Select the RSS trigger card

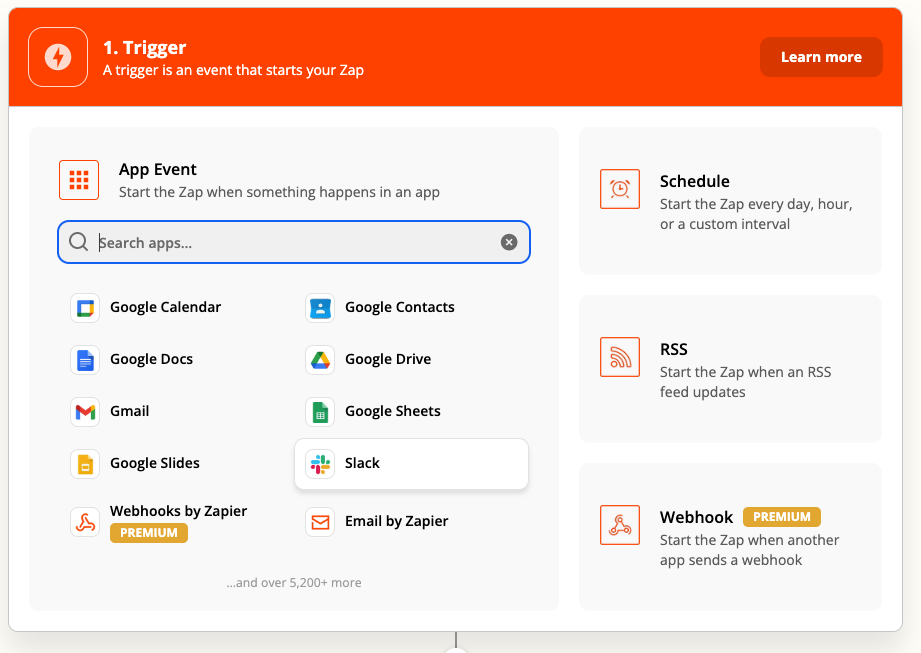[730, 369]
